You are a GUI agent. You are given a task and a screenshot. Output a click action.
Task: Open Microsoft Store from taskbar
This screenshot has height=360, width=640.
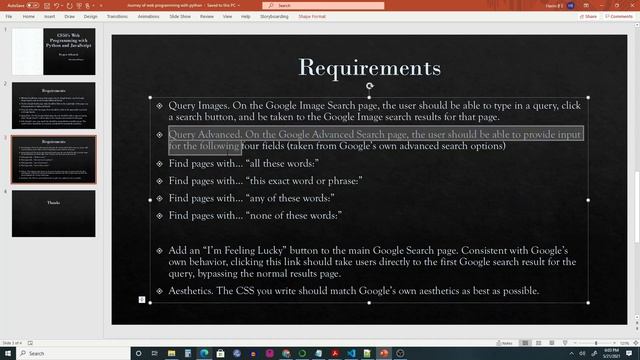coord(220,353)
